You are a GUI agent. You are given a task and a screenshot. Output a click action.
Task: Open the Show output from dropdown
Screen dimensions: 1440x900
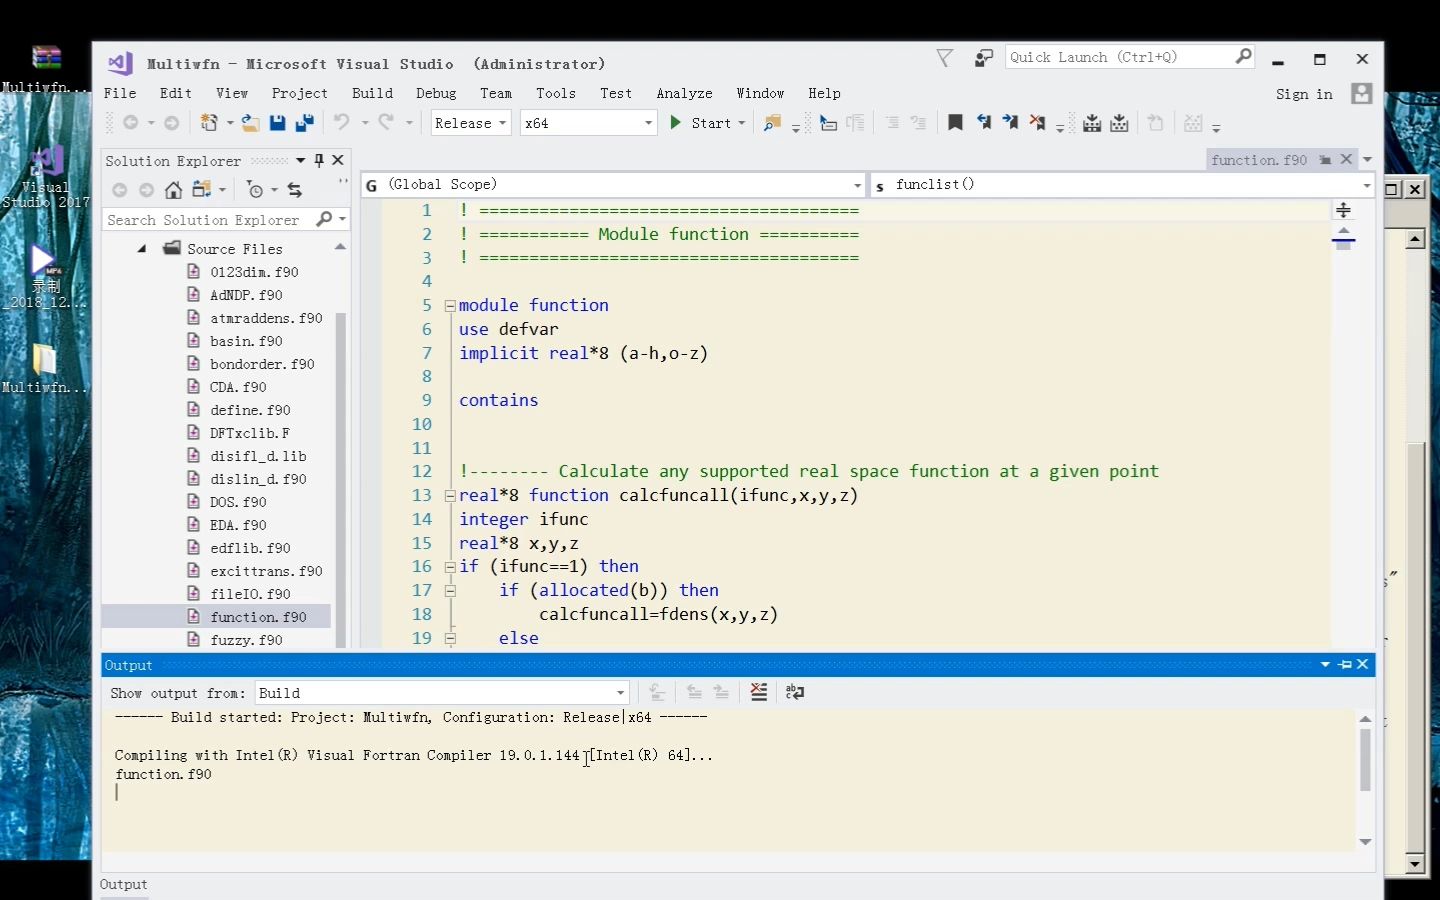coord(619,692)
